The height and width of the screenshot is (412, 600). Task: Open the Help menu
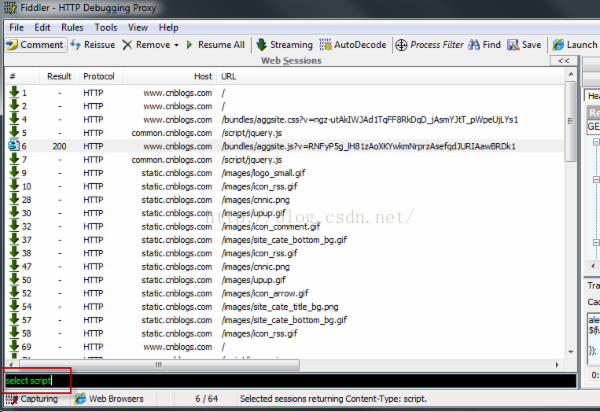(168, 28)
